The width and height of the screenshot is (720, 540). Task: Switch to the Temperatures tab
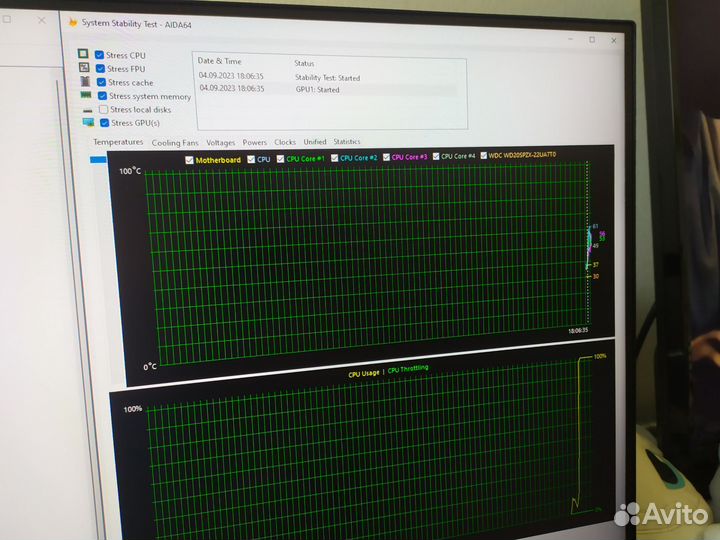[118, 142]
